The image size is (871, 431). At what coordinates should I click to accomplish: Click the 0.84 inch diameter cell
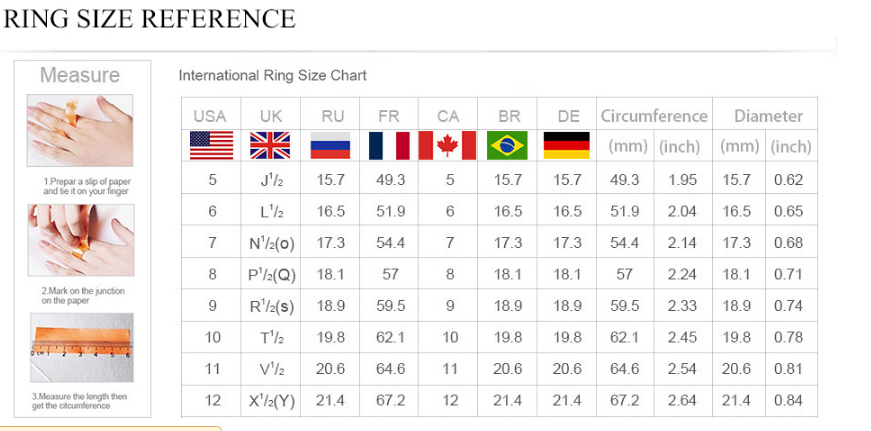788,400
